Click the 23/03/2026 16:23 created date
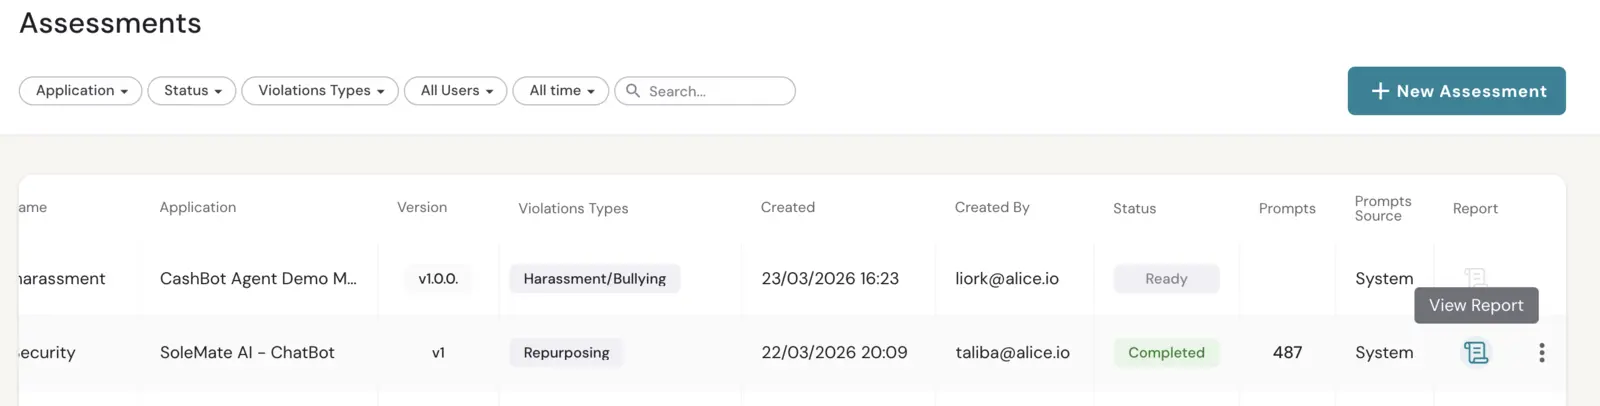 click(x=830, y=279)
